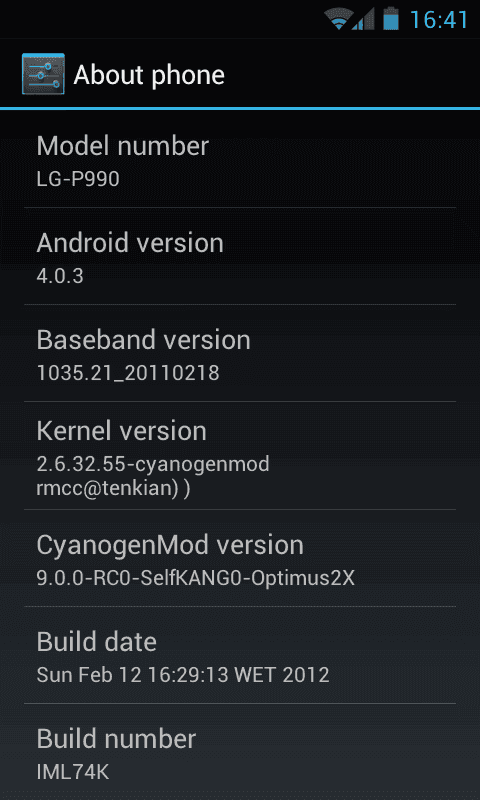The image size is (480, 800).
Task: Tap the 9.0.0-RC0-SelfKANG0-Optimus2X value
Action: [x=196, y=578]
